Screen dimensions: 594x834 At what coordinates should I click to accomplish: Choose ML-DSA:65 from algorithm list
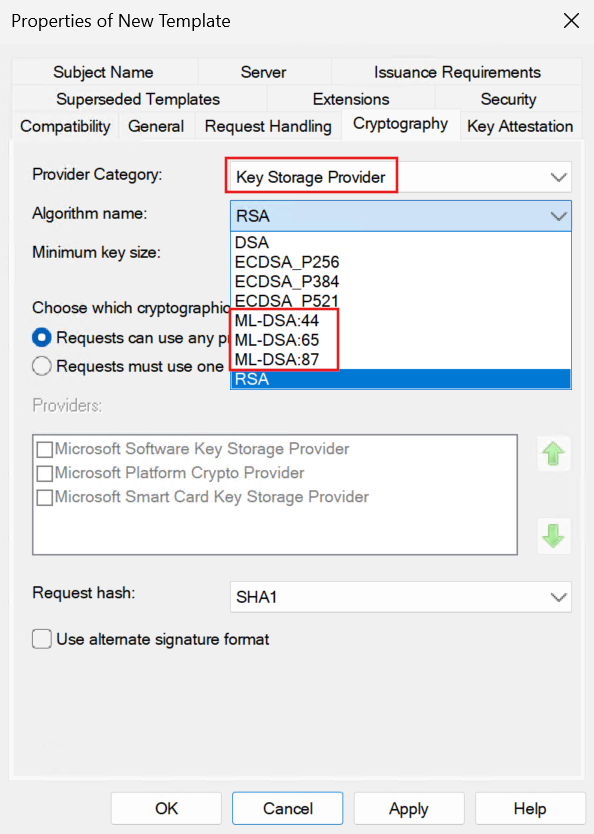click(x=400, y=340)
